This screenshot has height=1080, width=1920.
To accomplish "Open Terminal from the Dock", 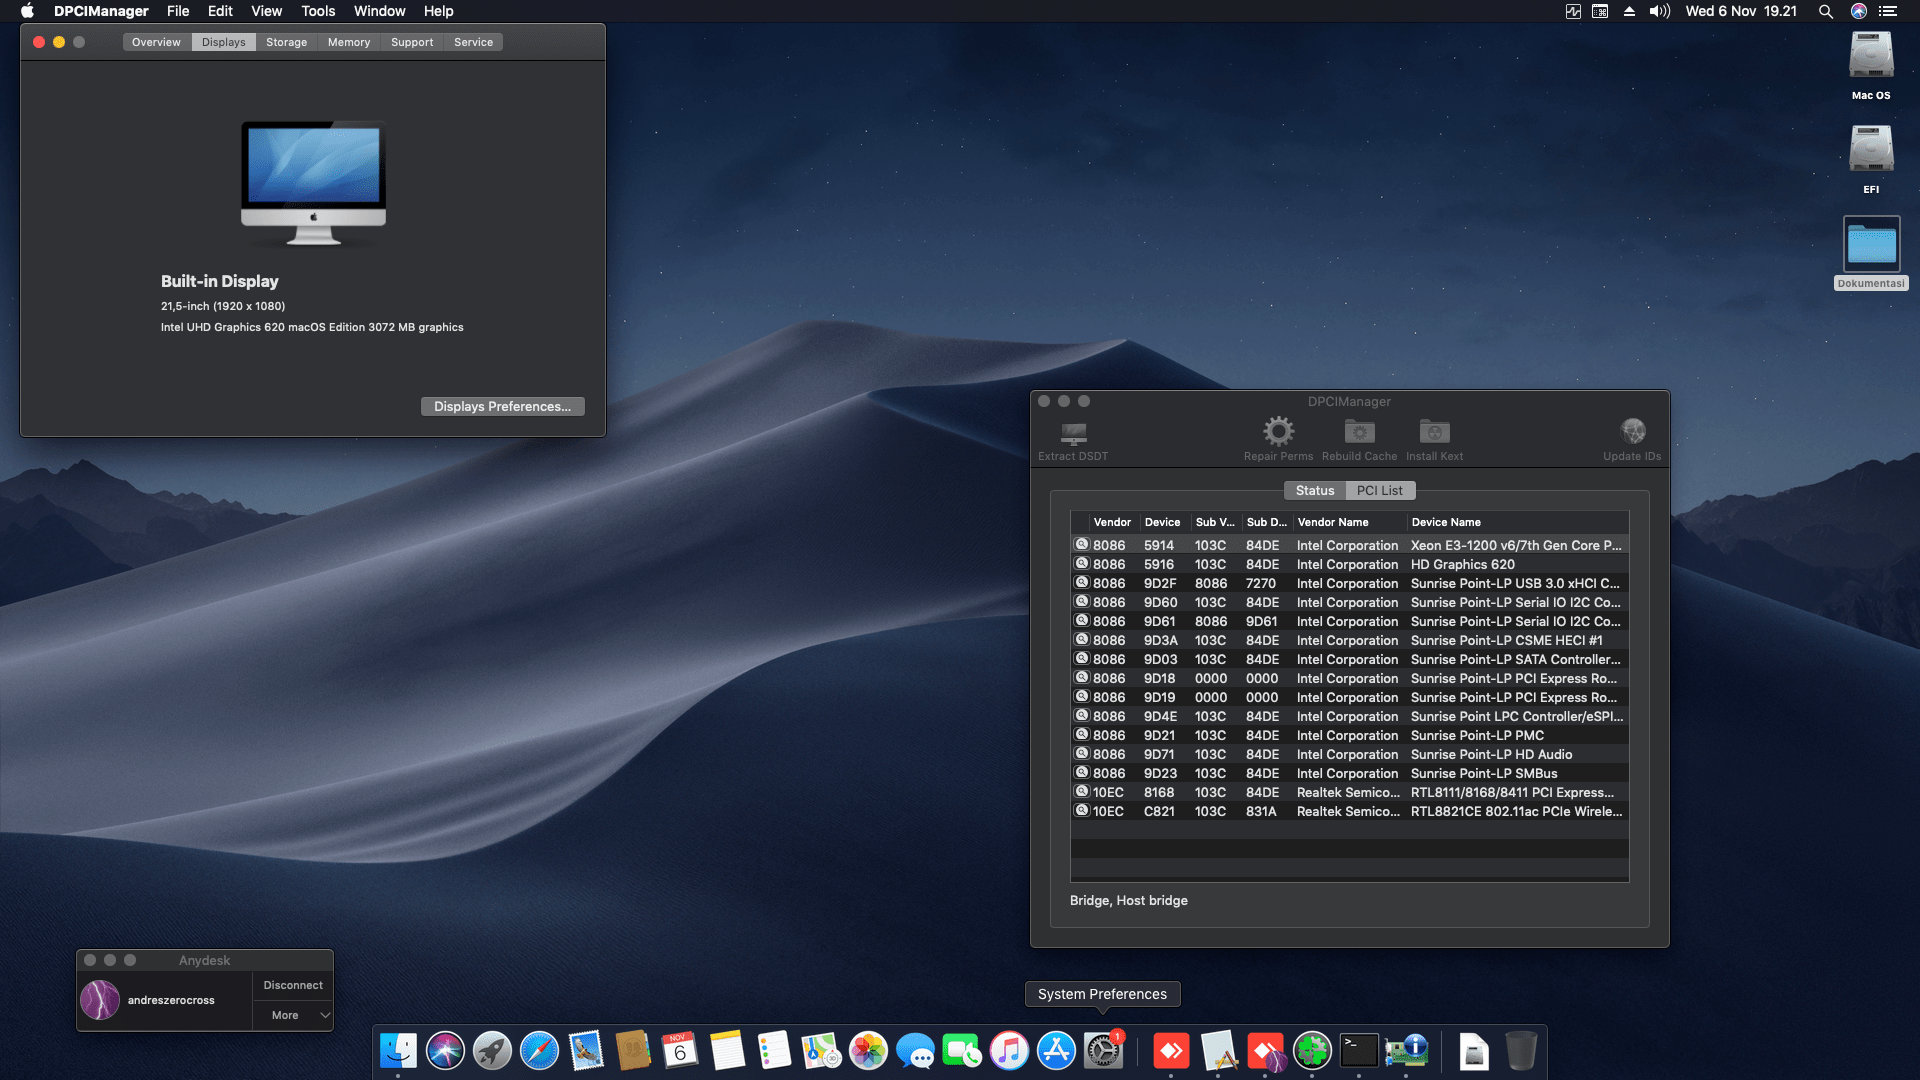I will click(x=1358, y=1051).
